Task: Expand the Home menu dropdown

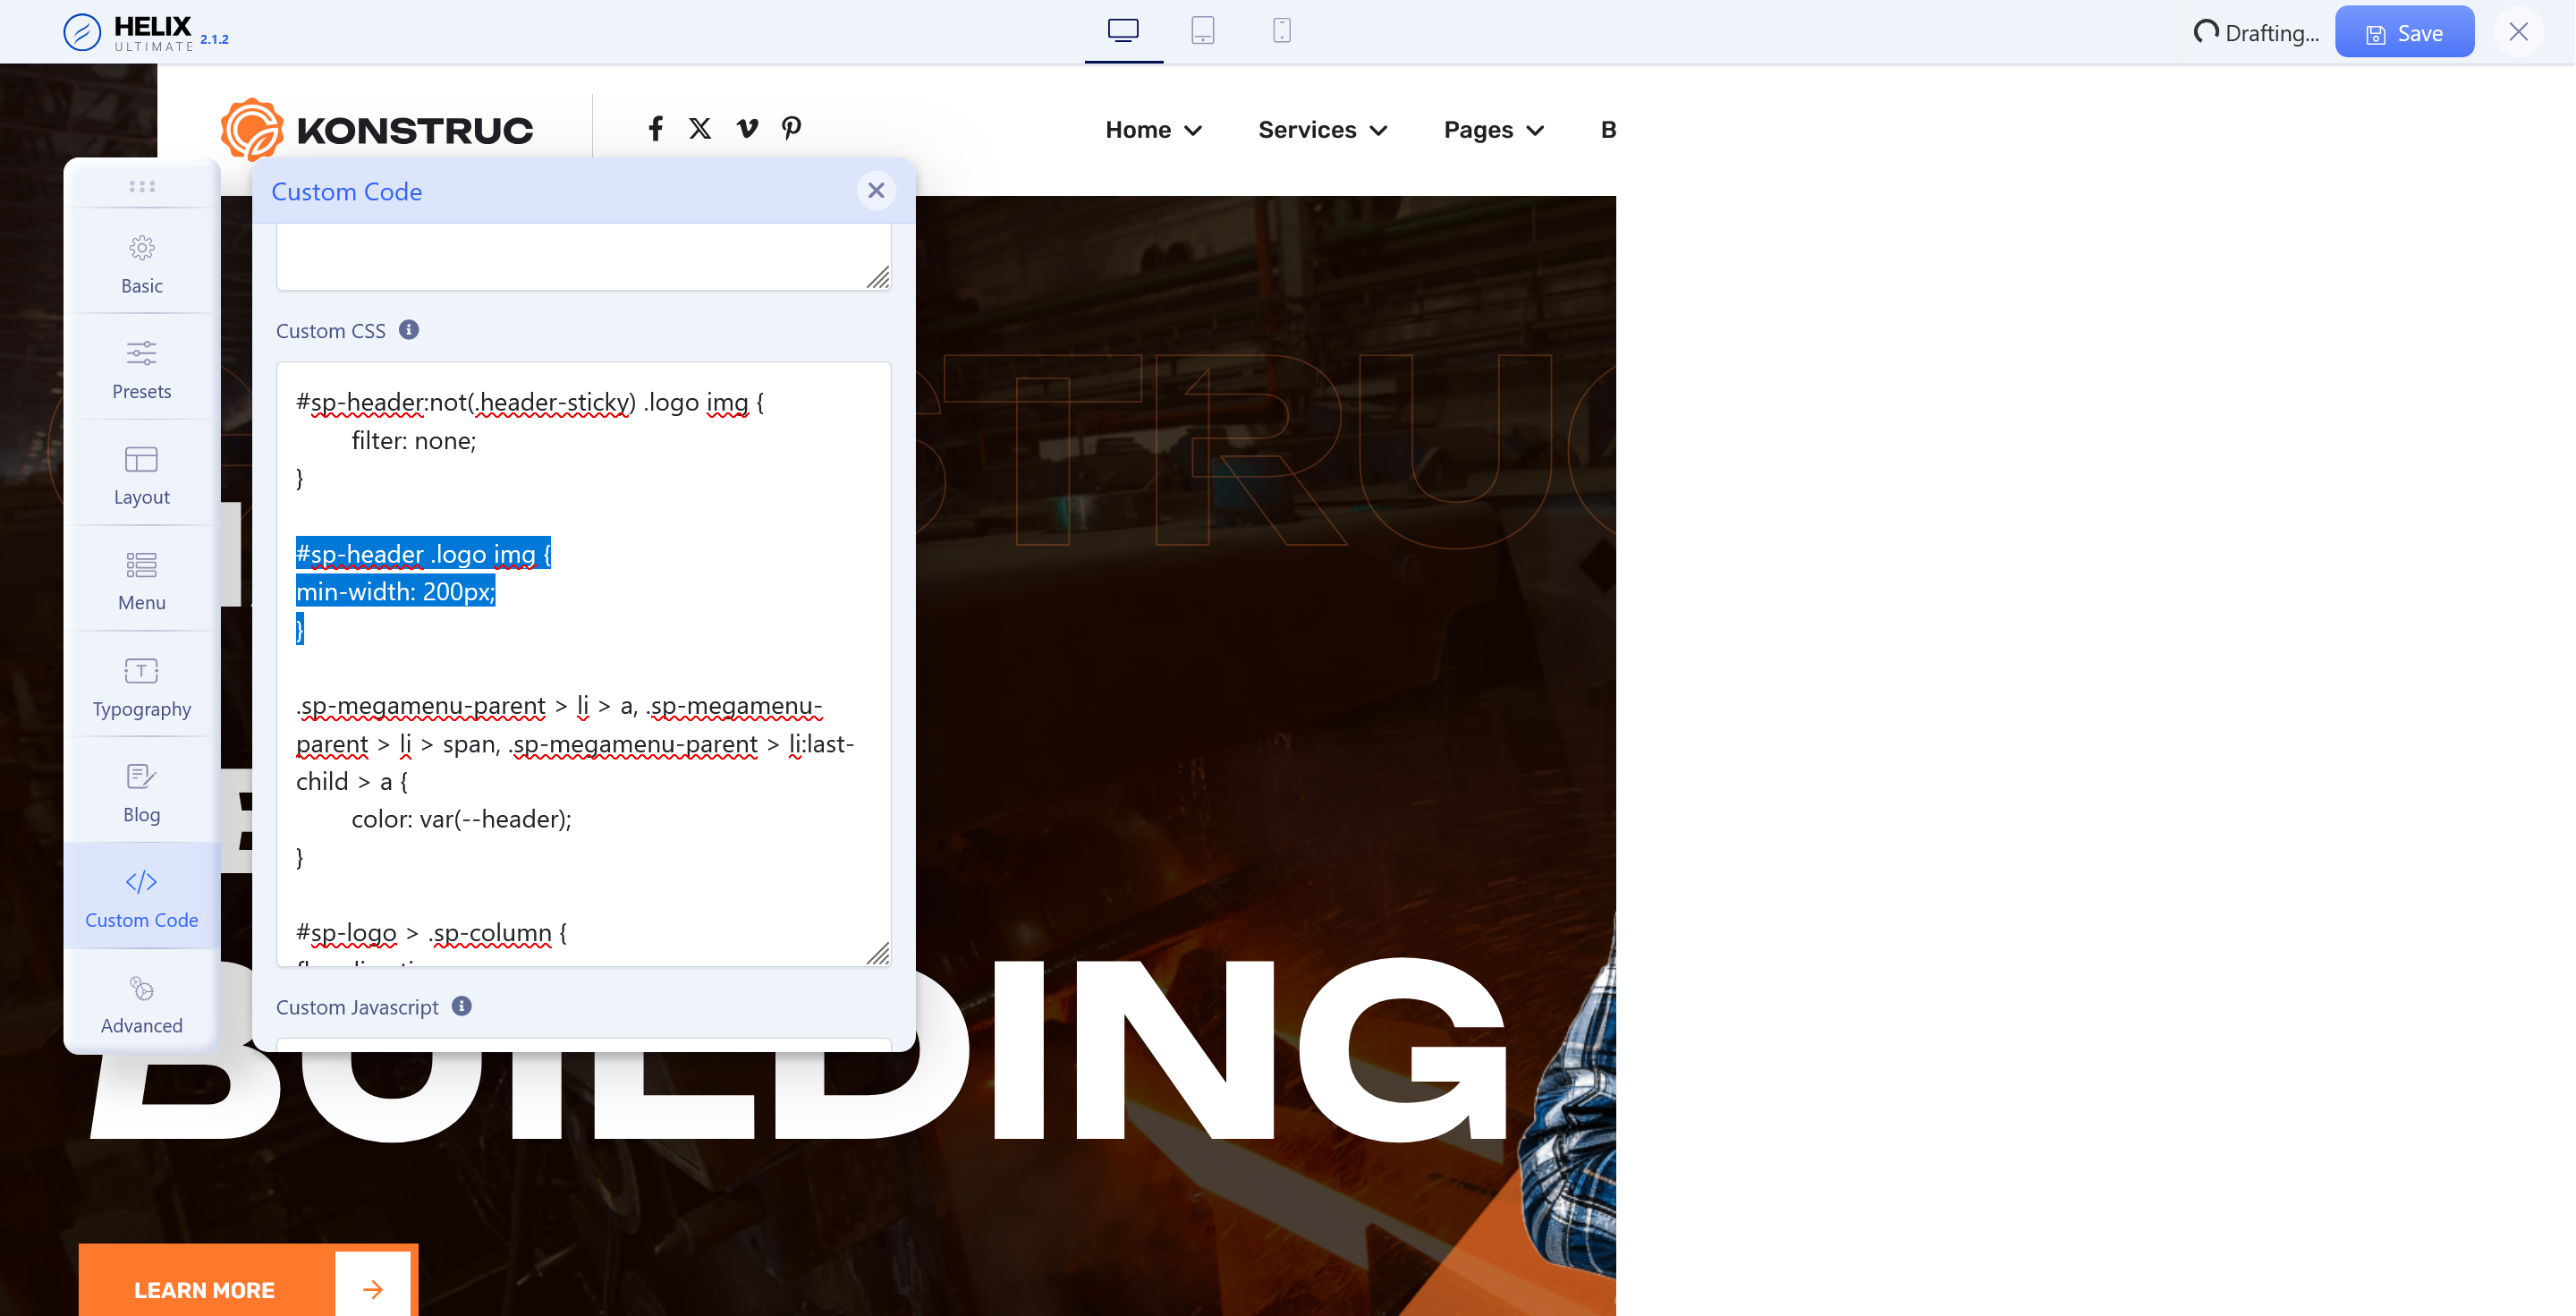Action: point(1153,130)
